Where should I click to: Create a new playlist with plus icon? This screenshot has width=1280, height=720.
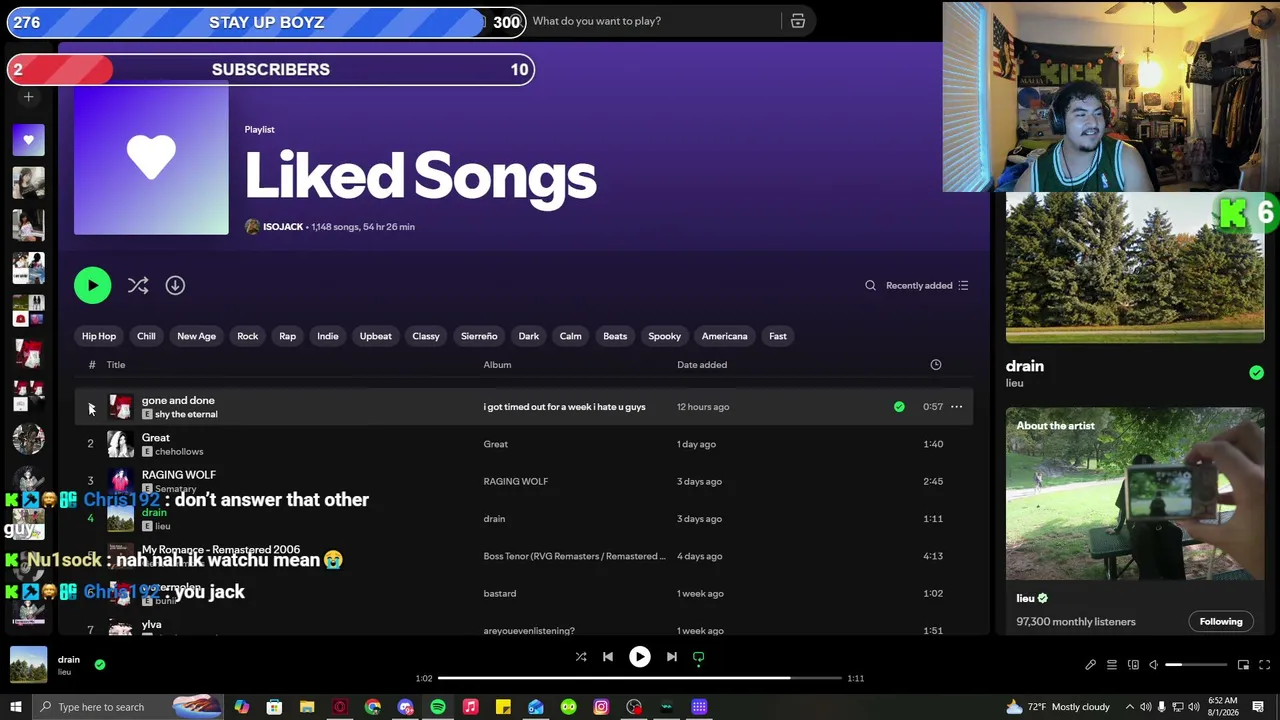(28, 97)
